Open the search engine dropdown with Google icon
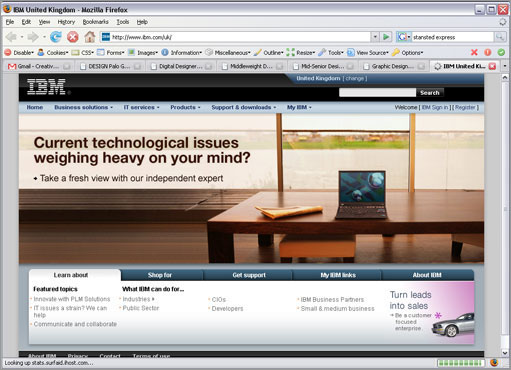 pos(404,37)
